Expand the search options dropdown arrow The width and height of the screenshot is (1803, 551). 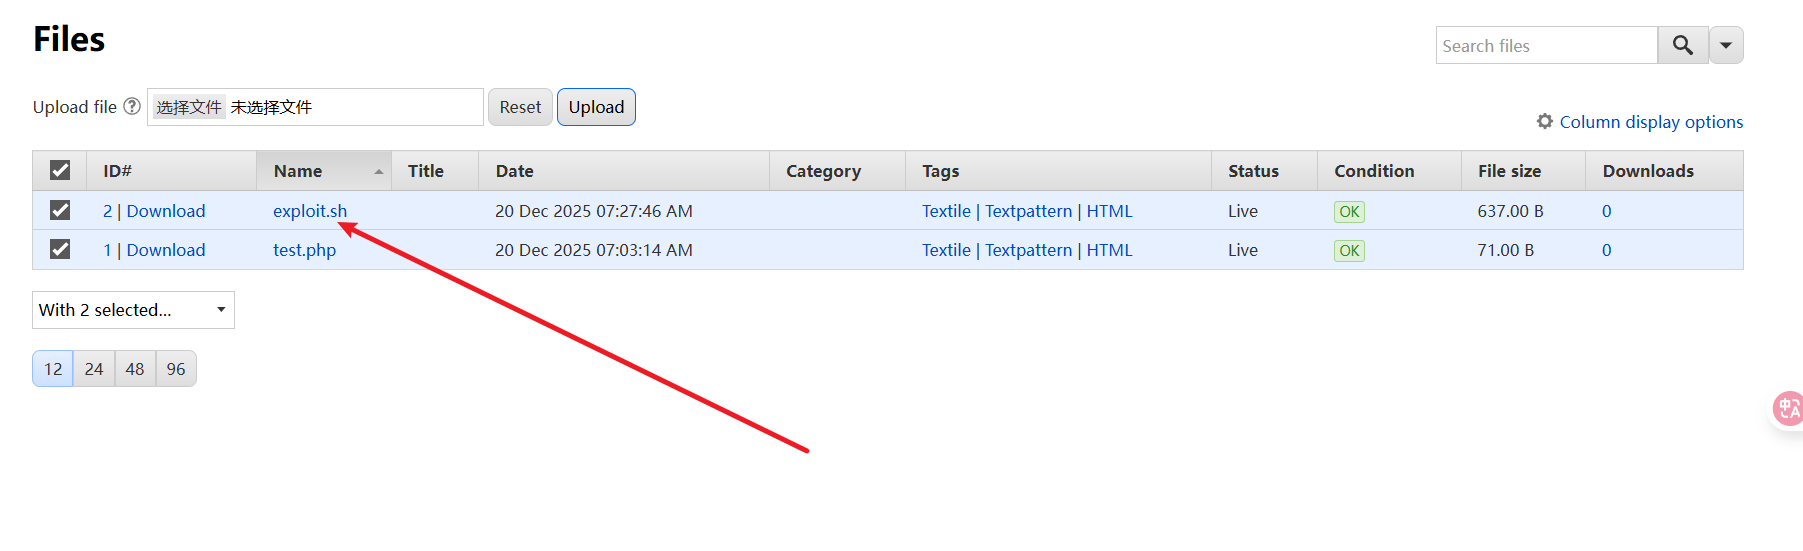pyautogui.click(x=1726, y=45)
